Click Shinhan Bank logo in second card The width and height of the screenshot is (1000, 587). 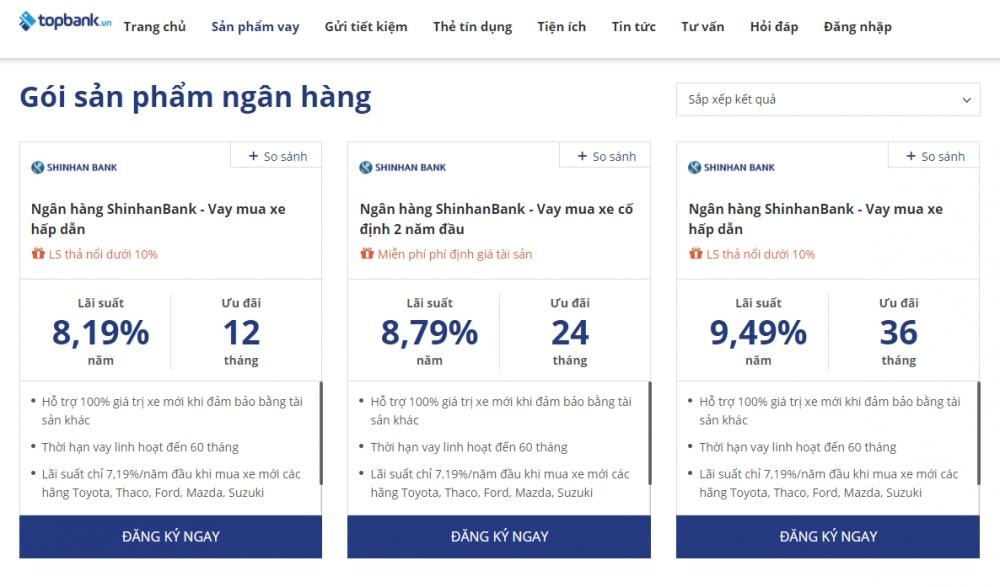404,168
